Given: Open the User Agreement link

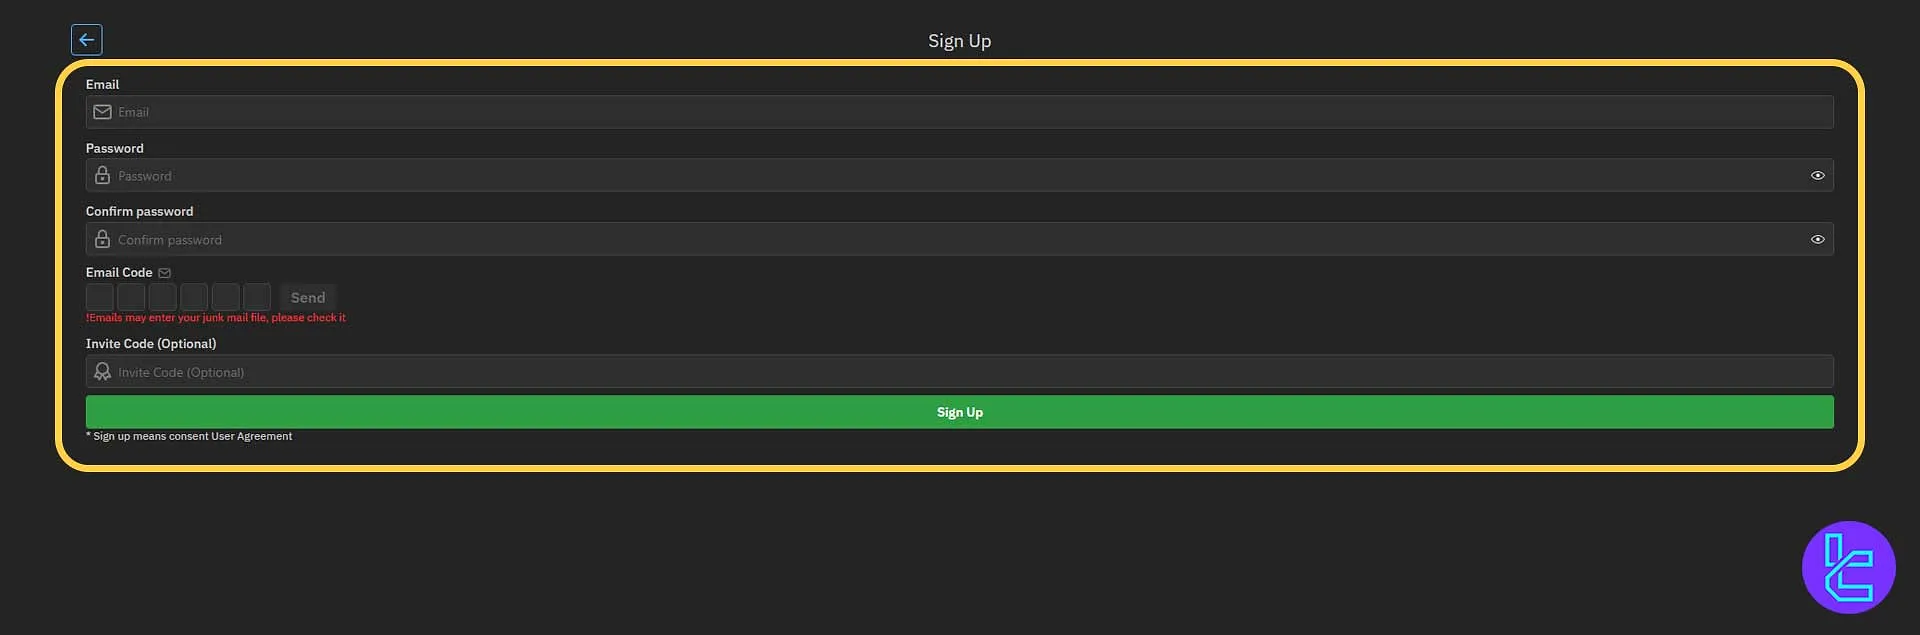Looking at the screenshot, I should [253, 436].
